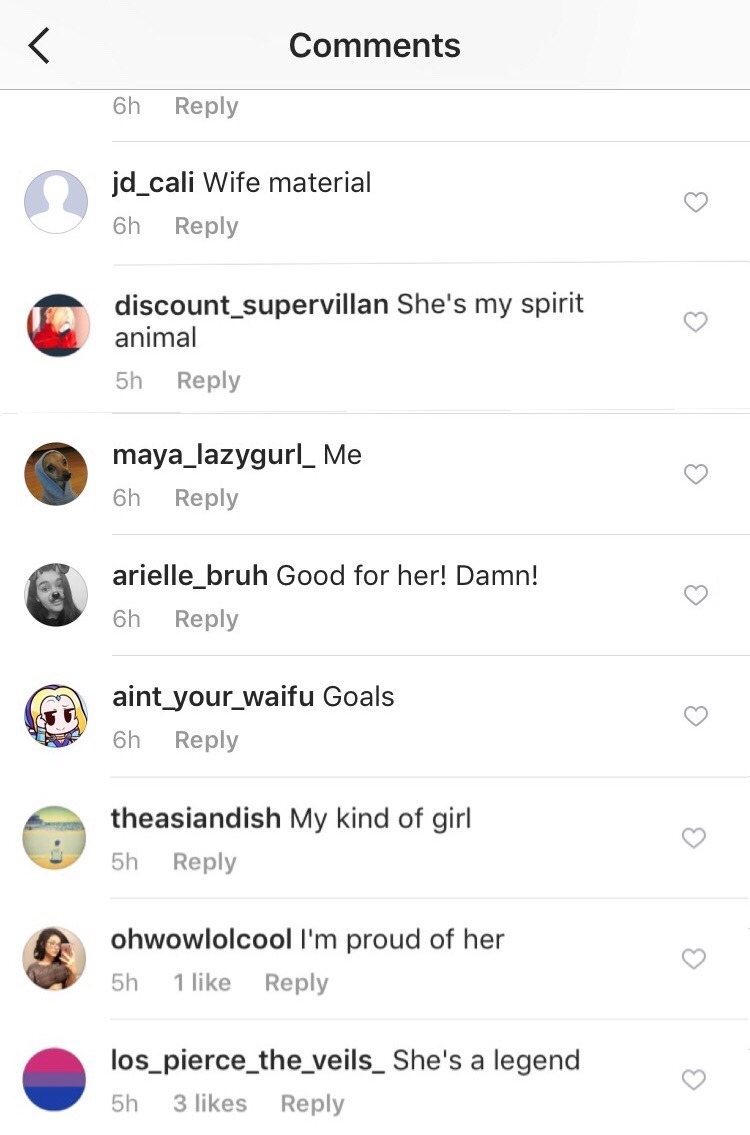This screenshot has height=1135, width=750.
Task: Tap heart on discount_supervillan's comment
Action: coord(696,321)
